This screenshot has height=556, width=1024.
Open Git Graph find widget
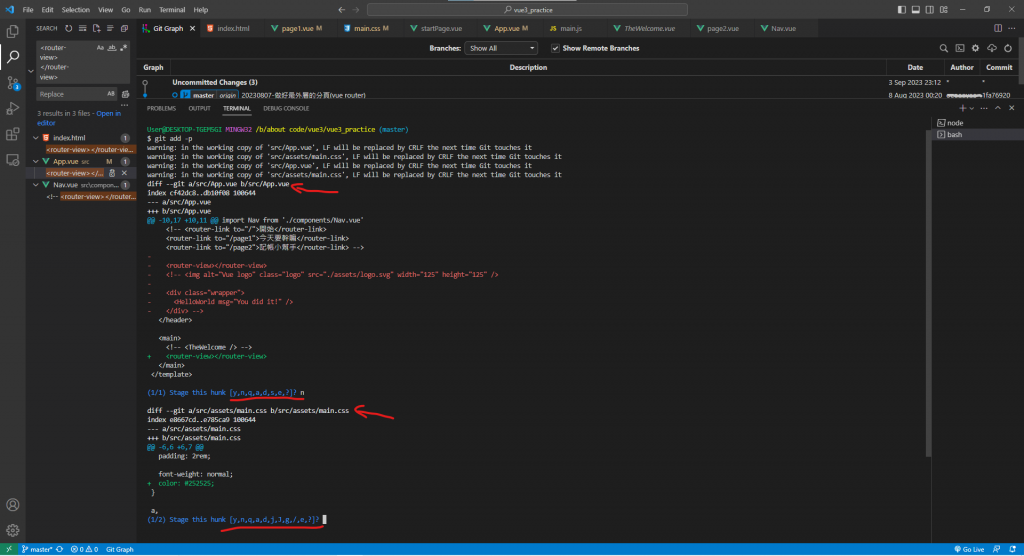pos(944,48)
